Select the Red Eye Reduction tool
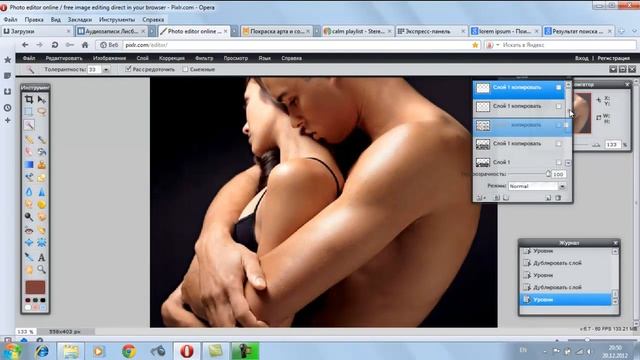The height and width of the screenshot is (360, 640). pyautogui.click(x=29, y=230)
